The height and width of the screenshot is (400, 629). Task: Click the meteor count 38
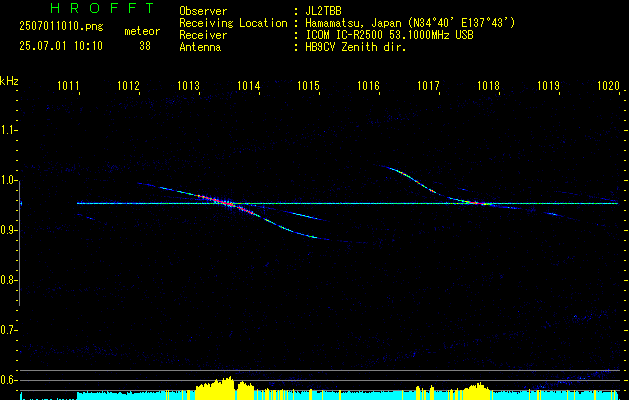coord(145,46)
